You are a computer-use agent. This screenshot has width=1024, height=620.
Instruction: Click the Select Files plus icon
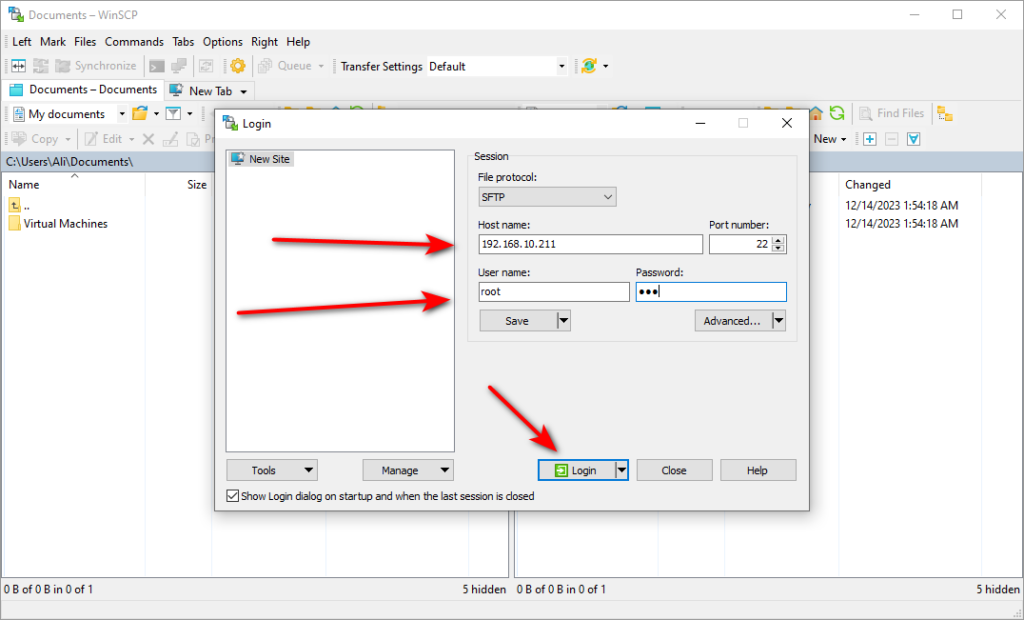(870, 139)
